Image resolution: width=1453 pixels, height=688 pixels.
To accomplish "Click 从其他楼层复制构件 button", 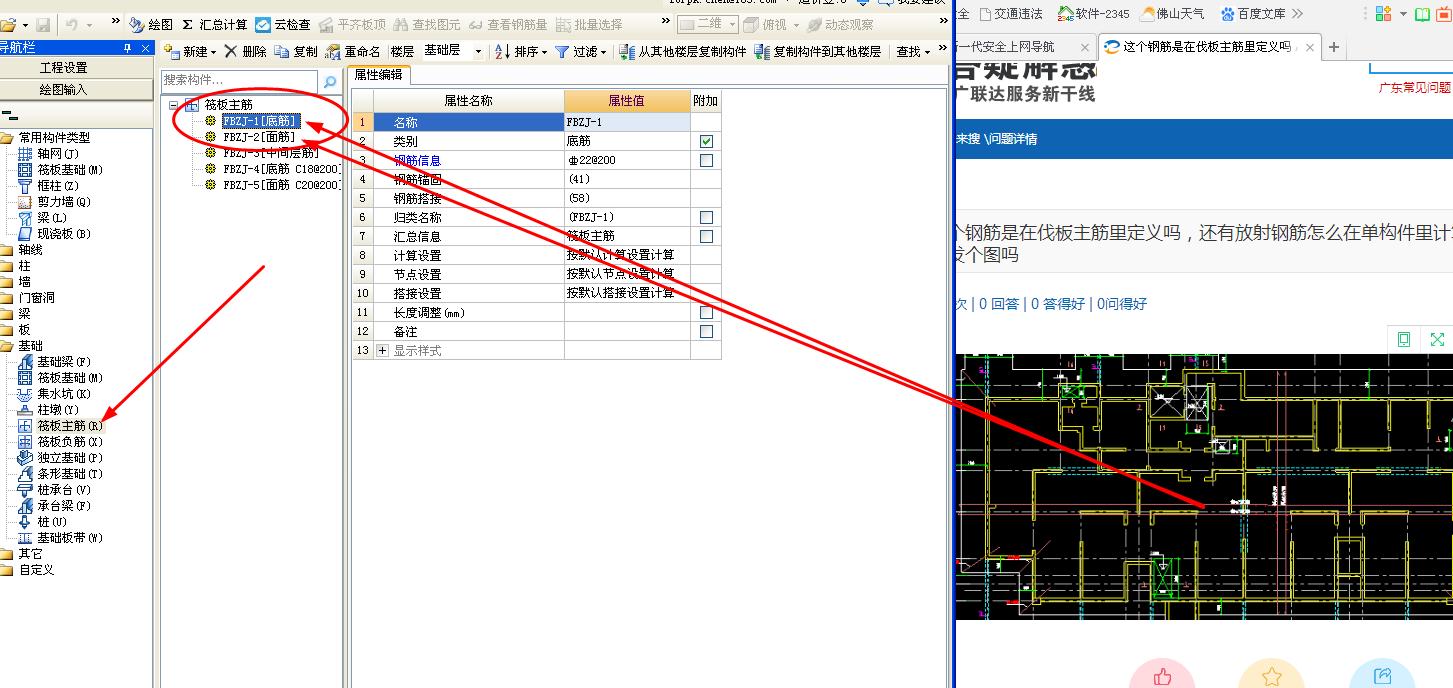I will pyautogui.click(x=683, y=51).
